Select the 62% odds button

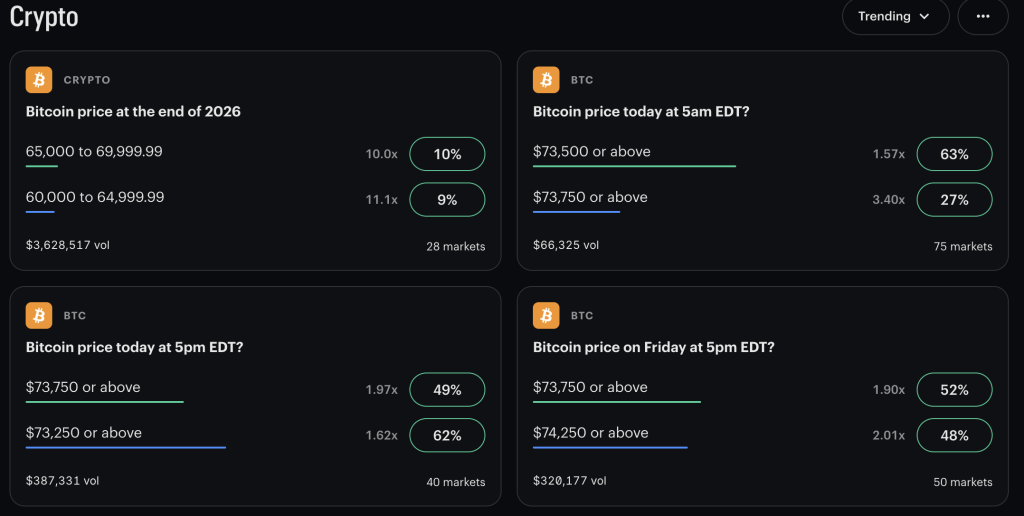coord(447,436)
